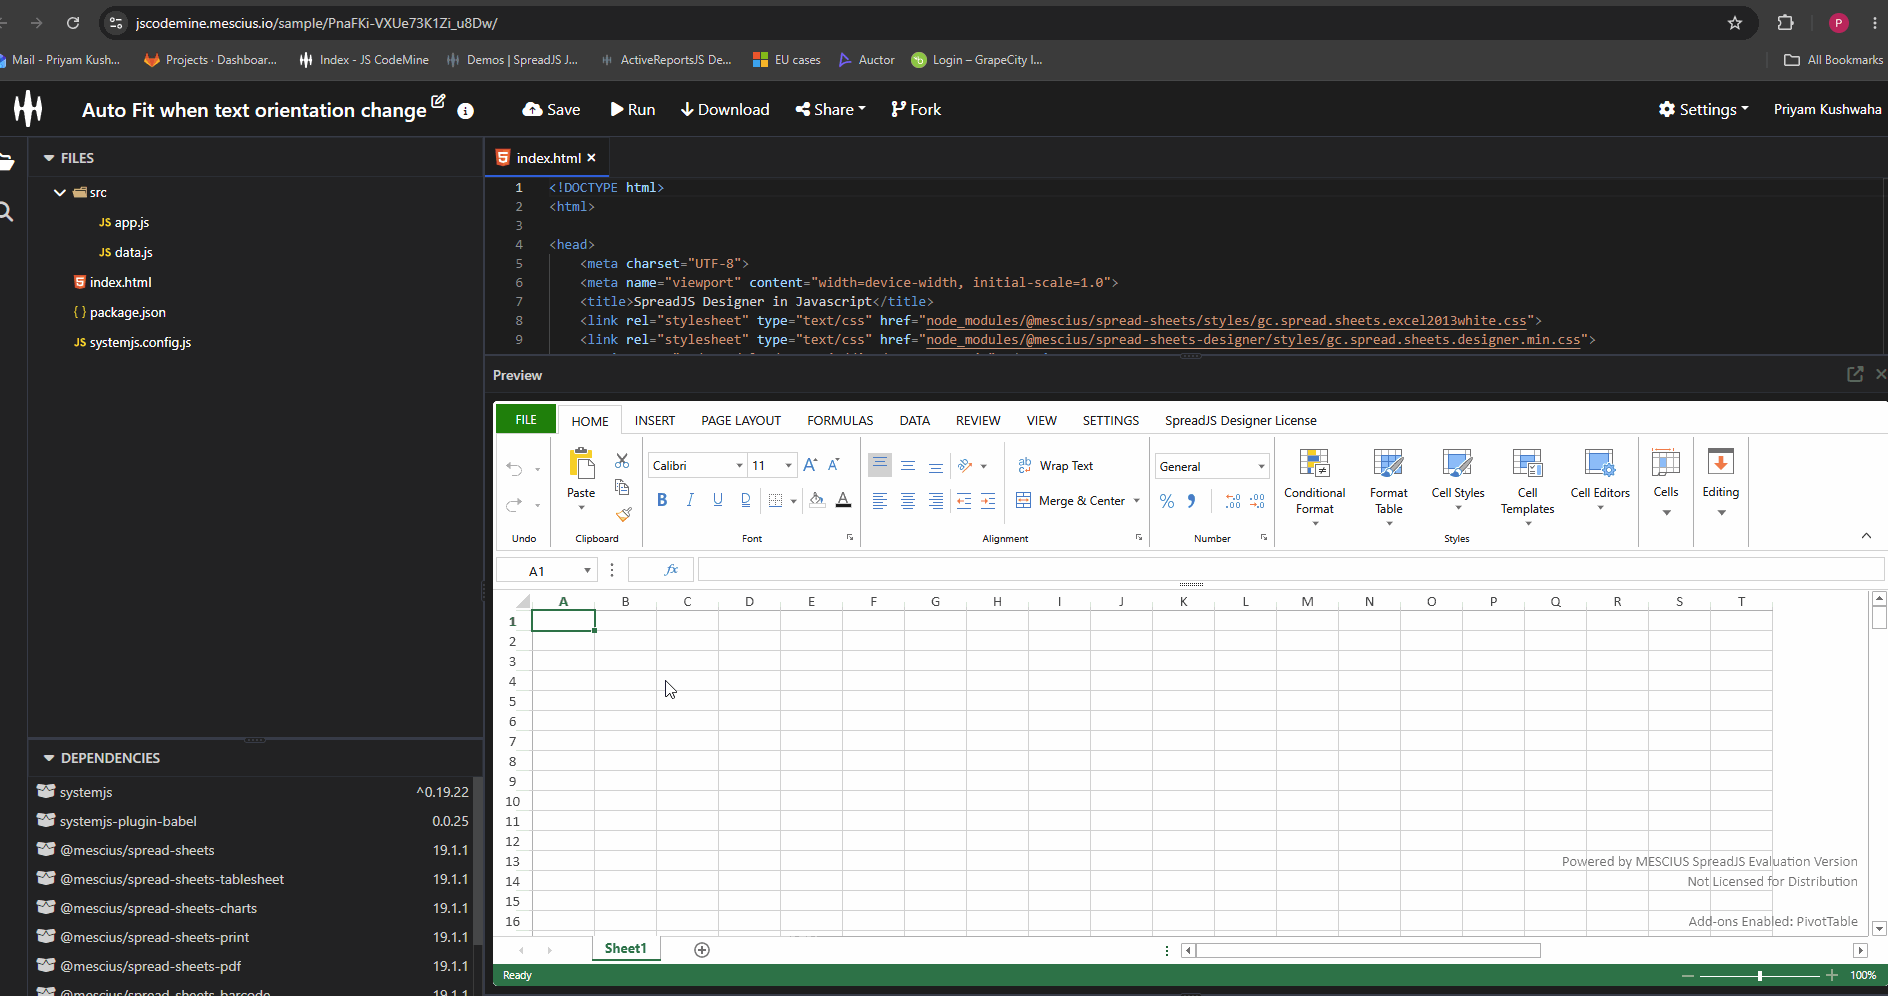Apply comma style number format
Screen dimensions: 1888x996
[x=1191, y=501]
